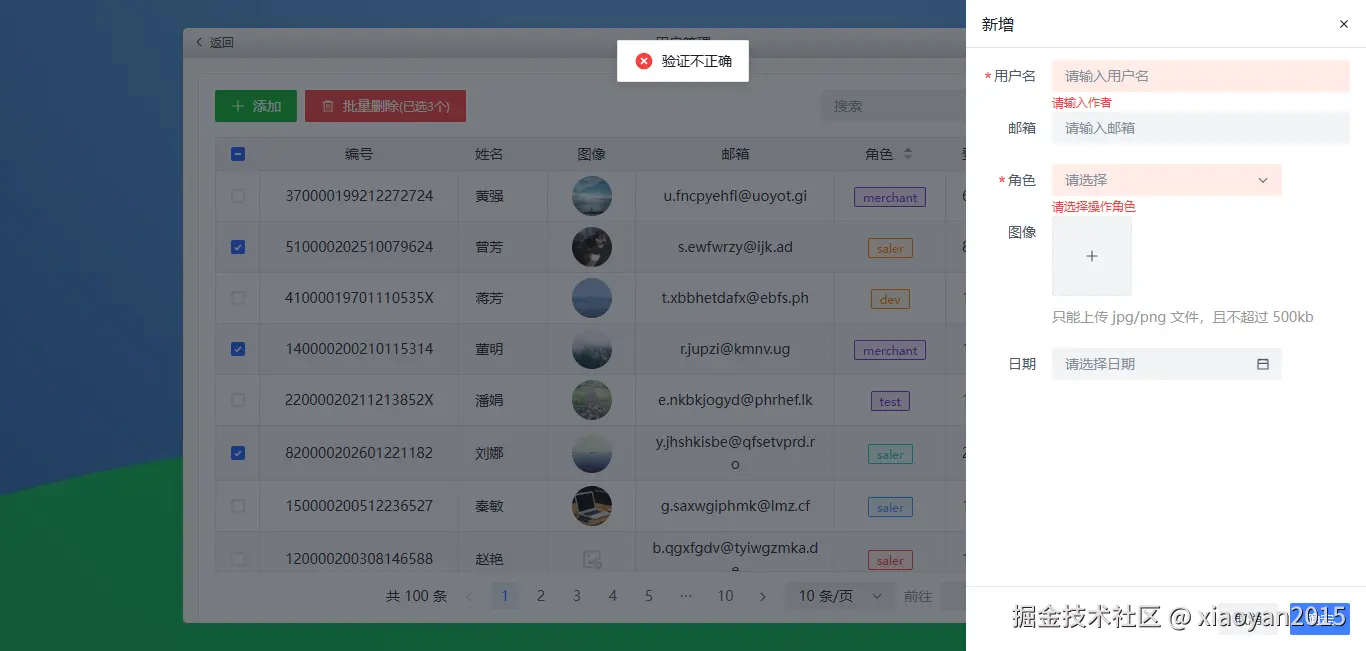Go to pagination page 3

tap(577, 596)
